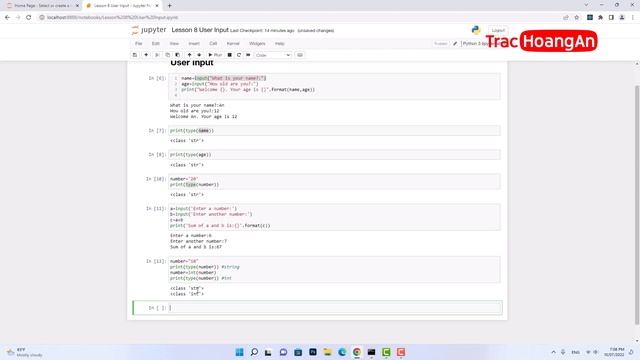Open the Insert menu

[x=194, y=43]
